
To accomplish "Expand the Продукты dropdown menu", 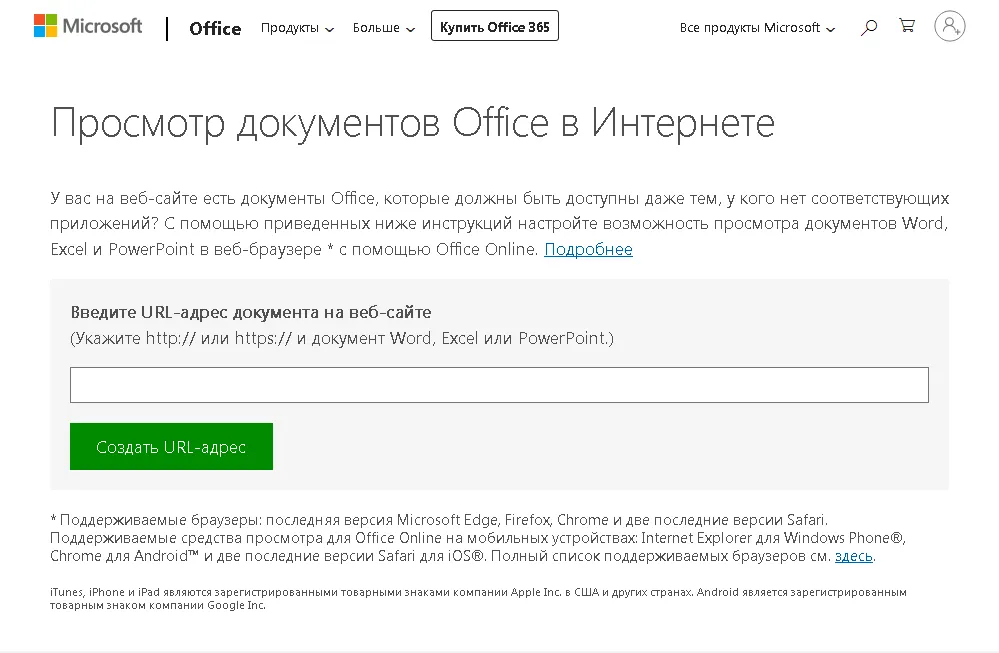I will pyautogui.click(x=297, y=28).
